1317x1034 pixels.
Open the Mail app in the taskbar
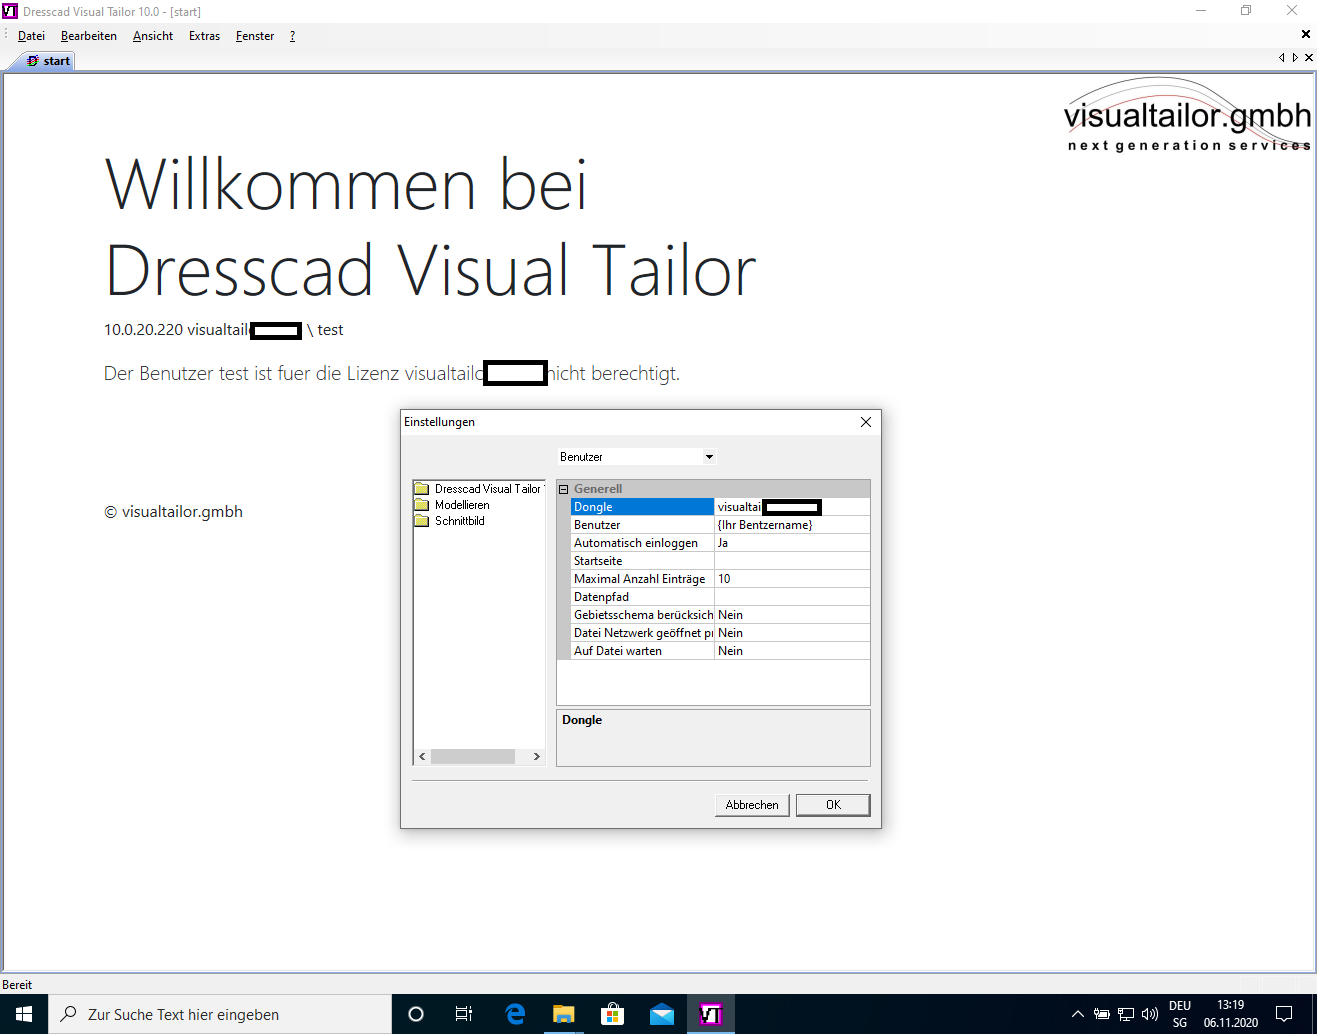coord(661,1014)
